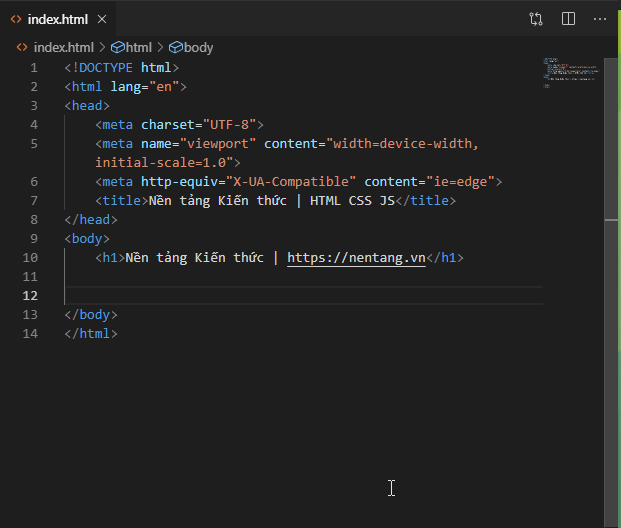Click the file icon in breadcrumb path
Screen dimensions: 621x528
[x=22, y=47]
